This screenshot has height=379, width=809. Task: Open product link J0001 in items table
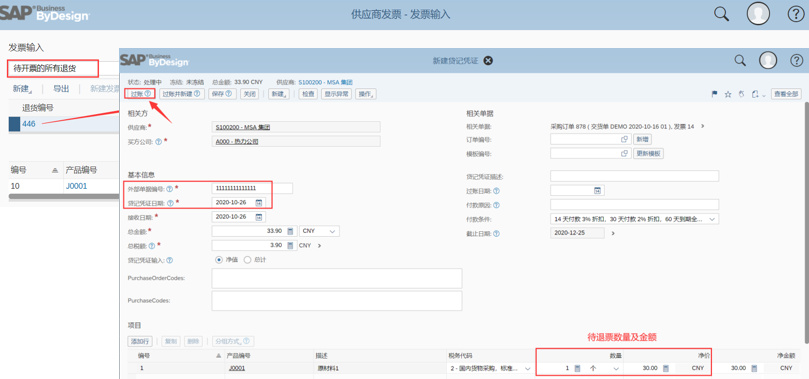(x=237, y=368)
